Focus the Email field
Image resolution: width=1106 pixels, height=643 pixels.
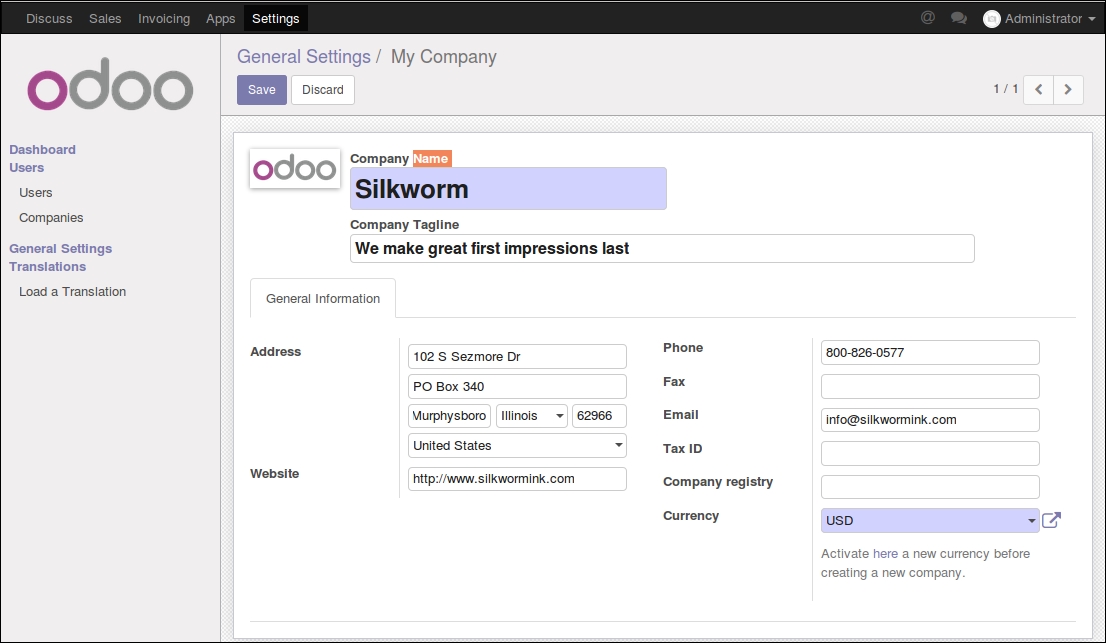(930, 420)
